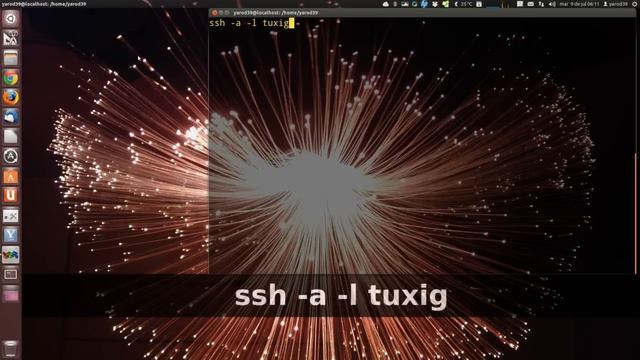Open the Ubuntu Dash home button

click(11, 19)
